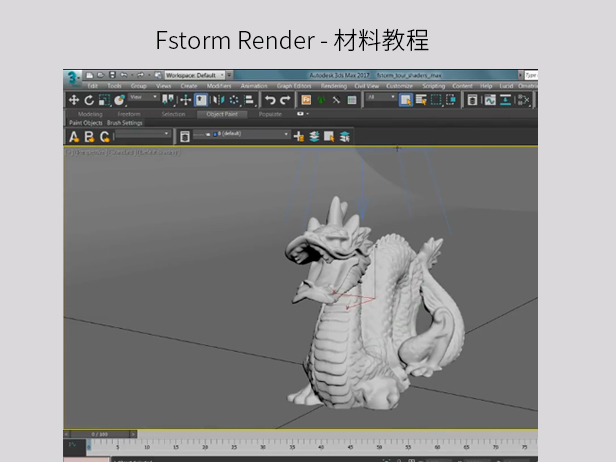Click the Brush Settings panel label
616x462 pixels.
pos(125,123)
